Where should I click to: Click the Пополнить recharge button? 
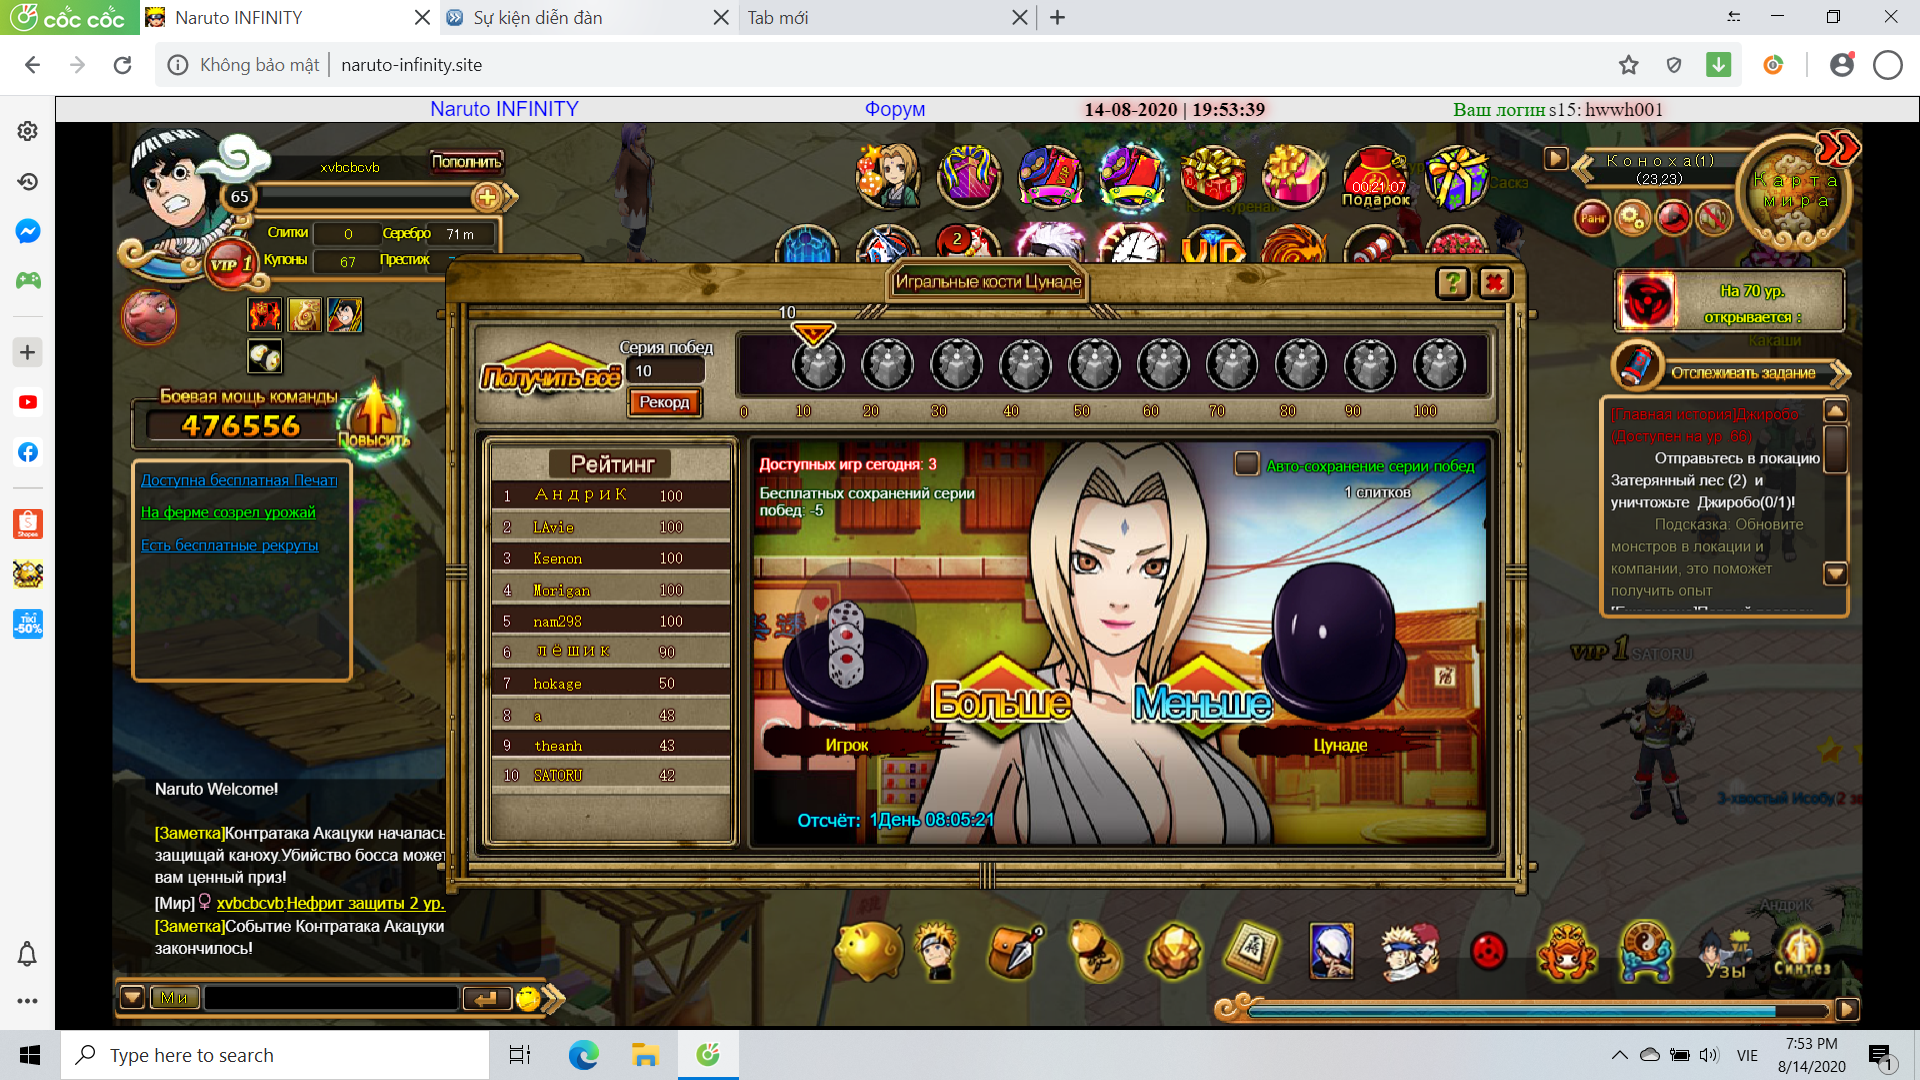point(467,161)
